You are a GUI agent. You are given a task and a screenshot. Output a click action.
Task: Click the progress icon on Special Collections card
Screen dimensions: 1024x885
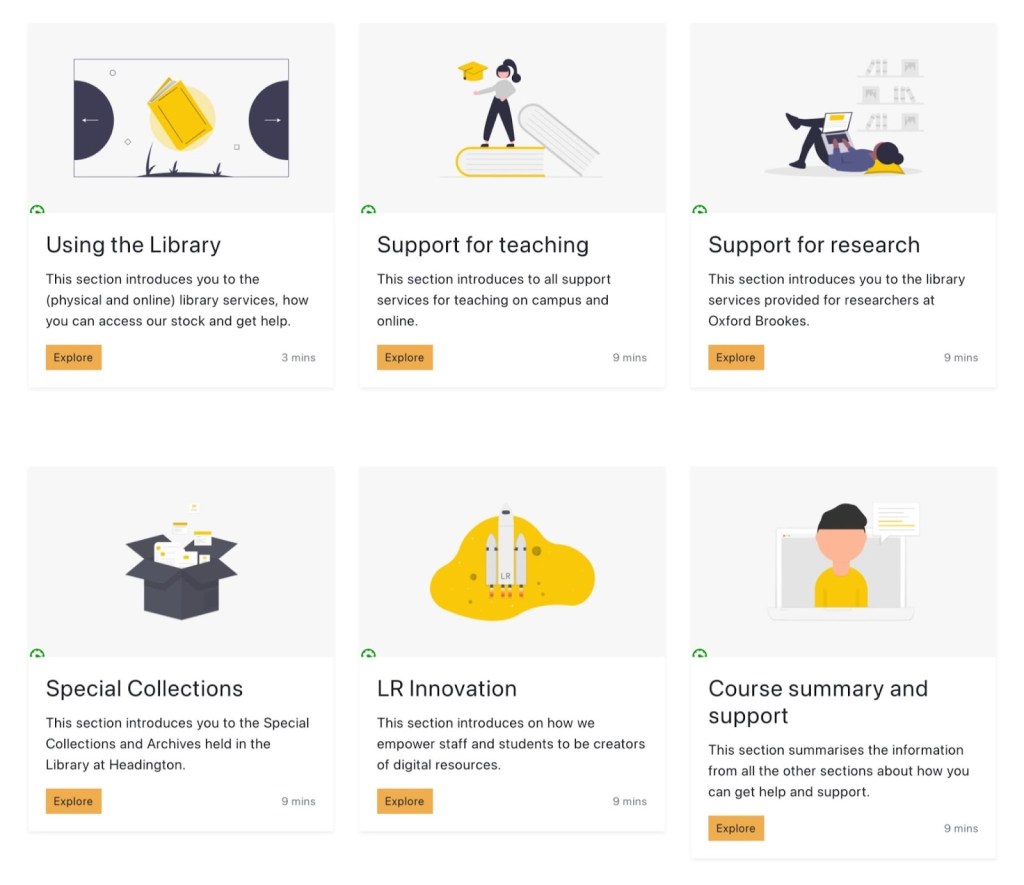[37, 655]
